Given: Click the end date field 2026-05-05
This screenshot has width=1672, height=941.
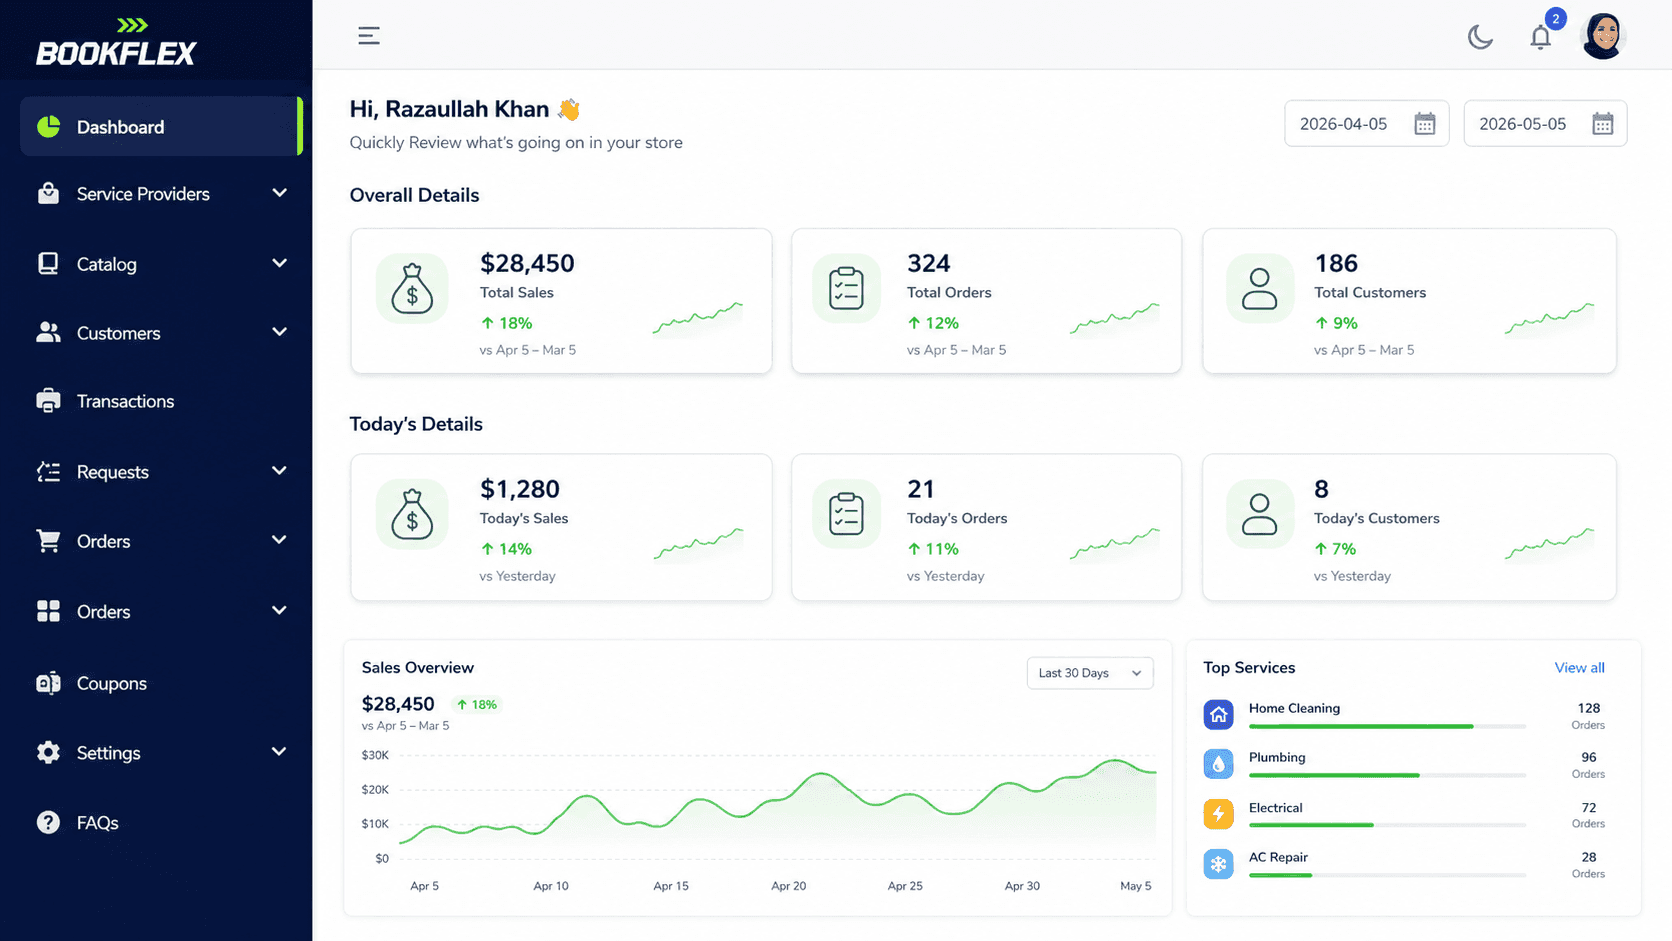Looking at the screenshot, I should (1545, 124).
